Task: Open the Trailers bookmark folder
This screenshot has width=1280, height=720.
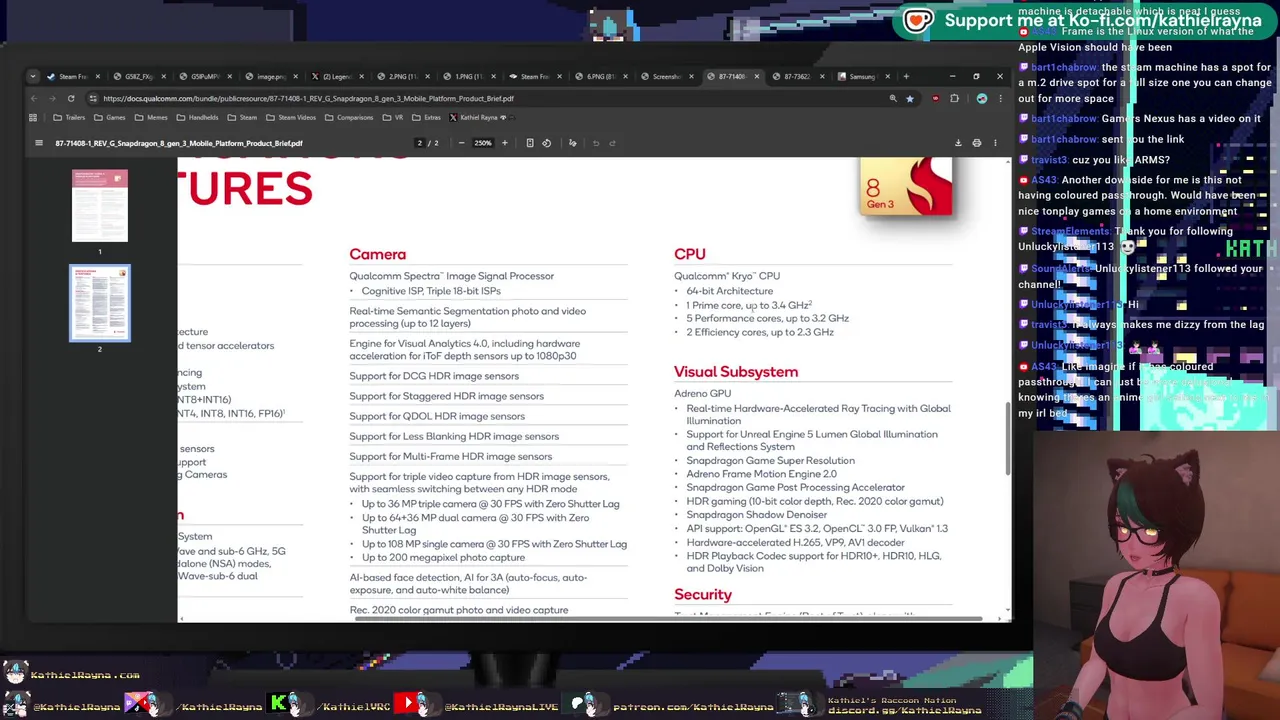Action: (x=70, y=117)
